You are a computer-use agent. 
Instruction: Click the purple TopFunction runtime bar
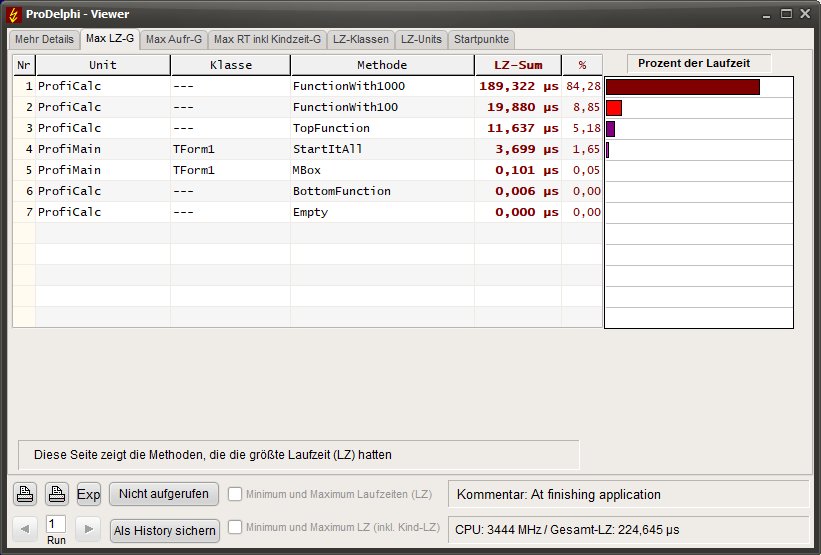[x=611, y=129]
